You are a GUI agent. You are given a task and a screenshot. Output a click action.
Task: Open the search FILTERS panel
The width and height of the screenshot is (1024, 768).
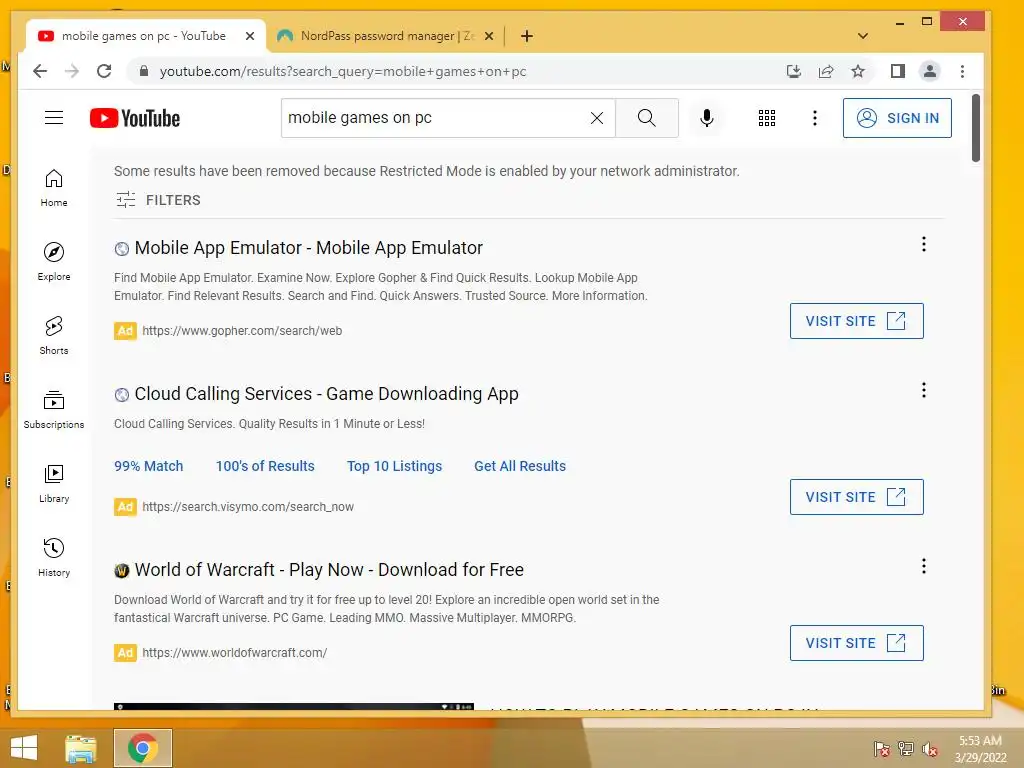158,200
